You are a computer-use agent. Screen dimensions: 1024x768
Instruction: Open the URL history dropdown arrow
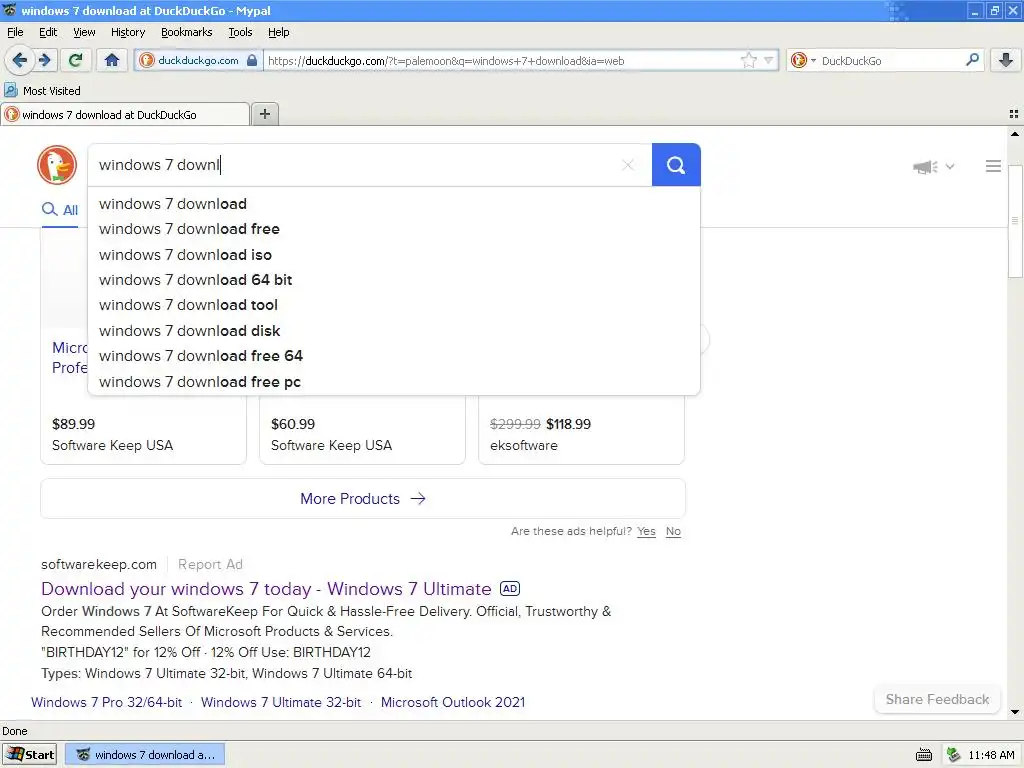click(769, 60)
